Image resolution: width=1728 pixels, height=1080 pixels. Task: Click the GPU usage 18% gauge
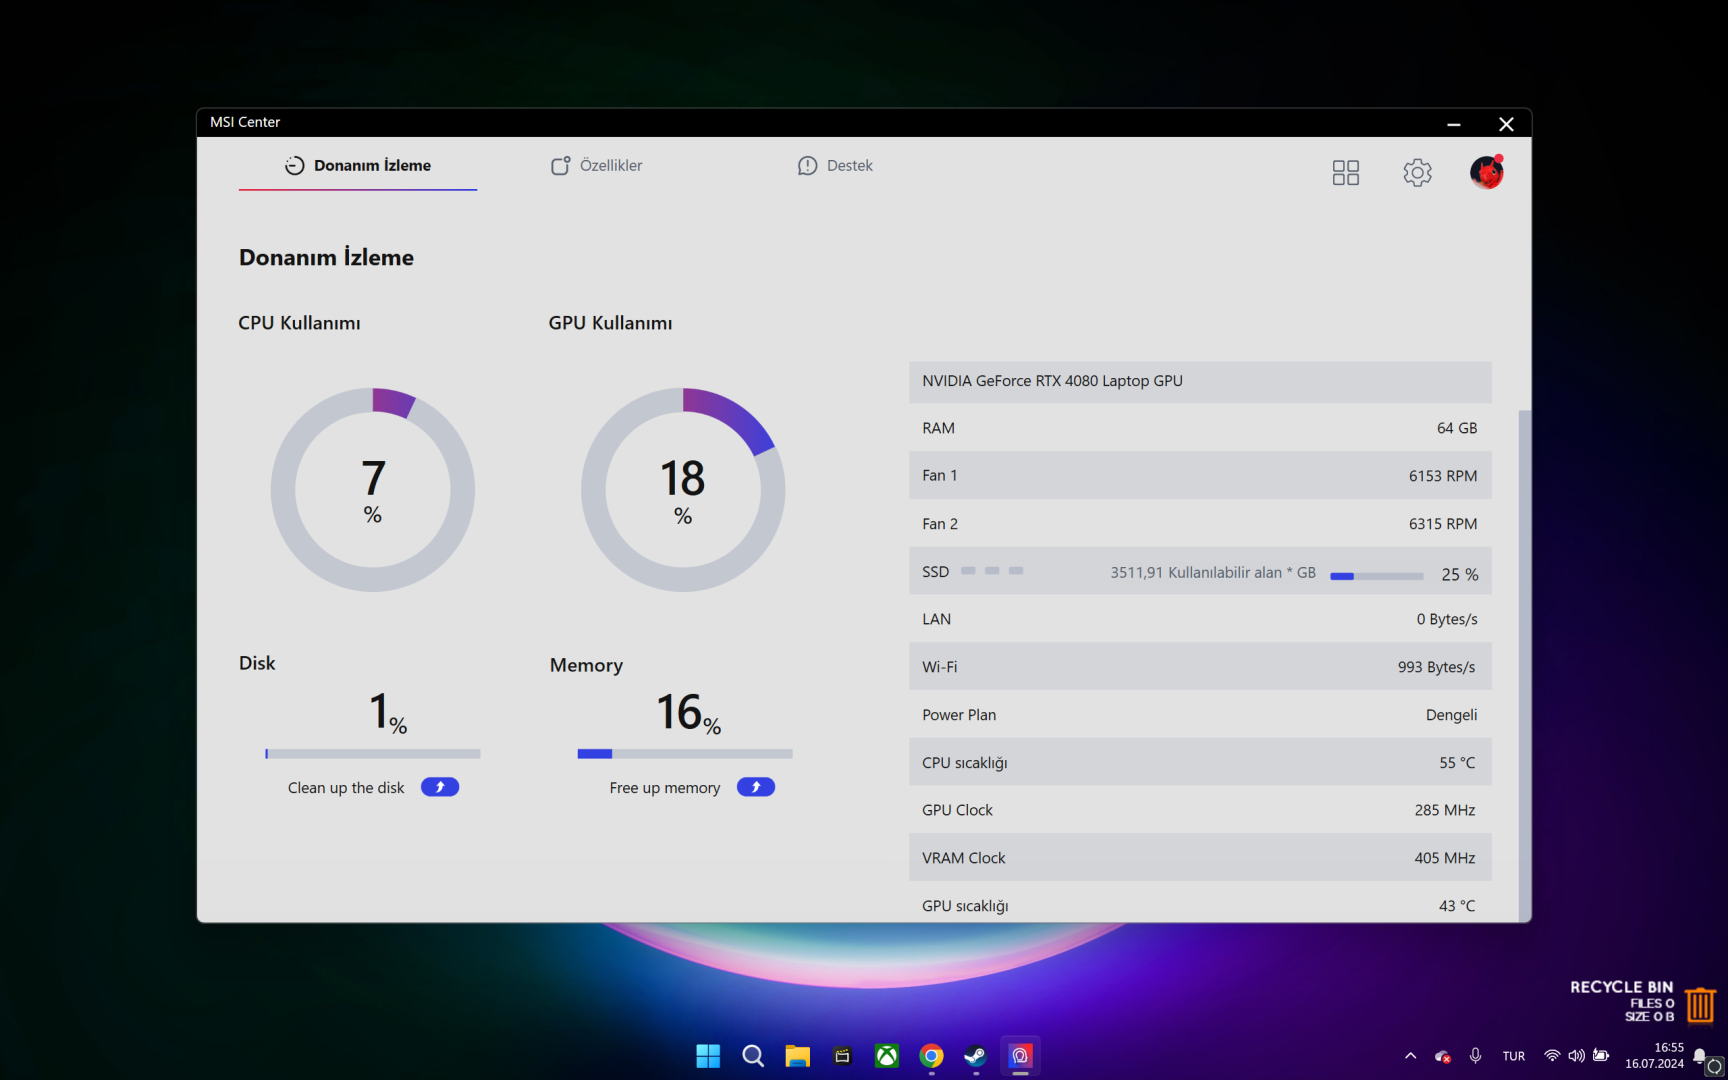point(683,490)
